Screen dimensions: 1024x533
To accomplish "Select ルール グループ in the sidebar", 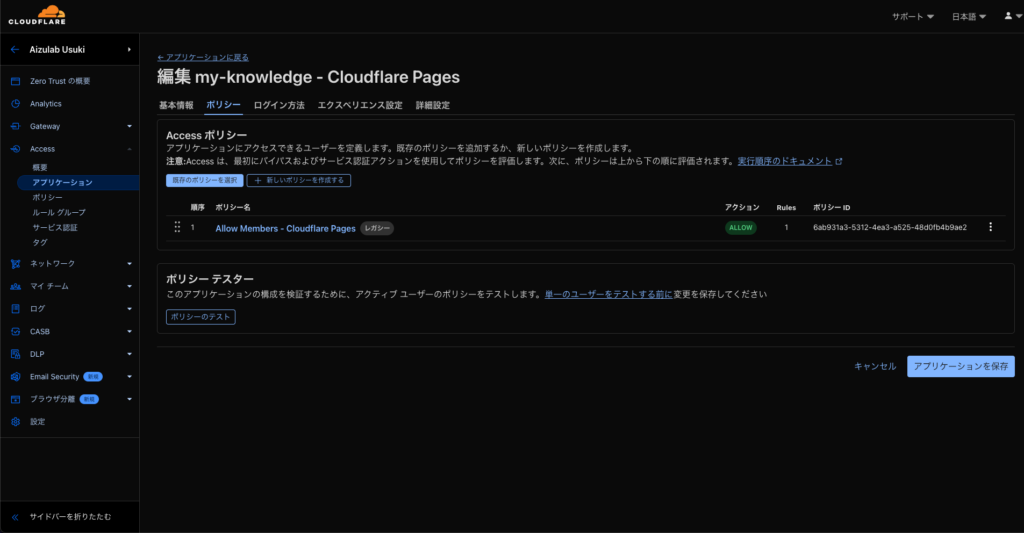I will click(59, 213).
